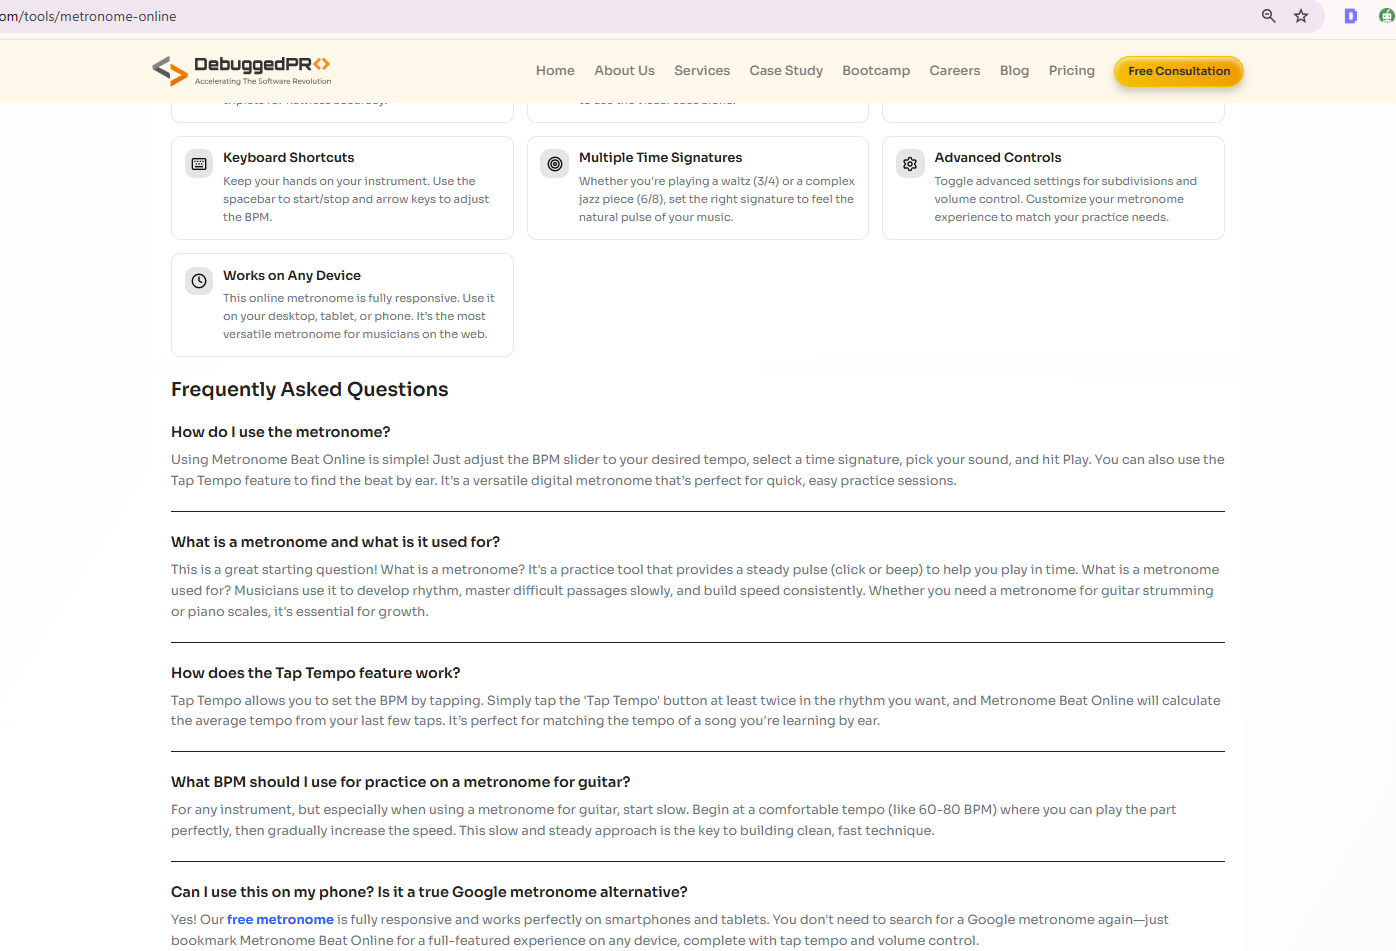This screenshot has width=1396, height=951.
Task: Click the Keyboard Shortcuts heading
Action: (x=288, y=157)
